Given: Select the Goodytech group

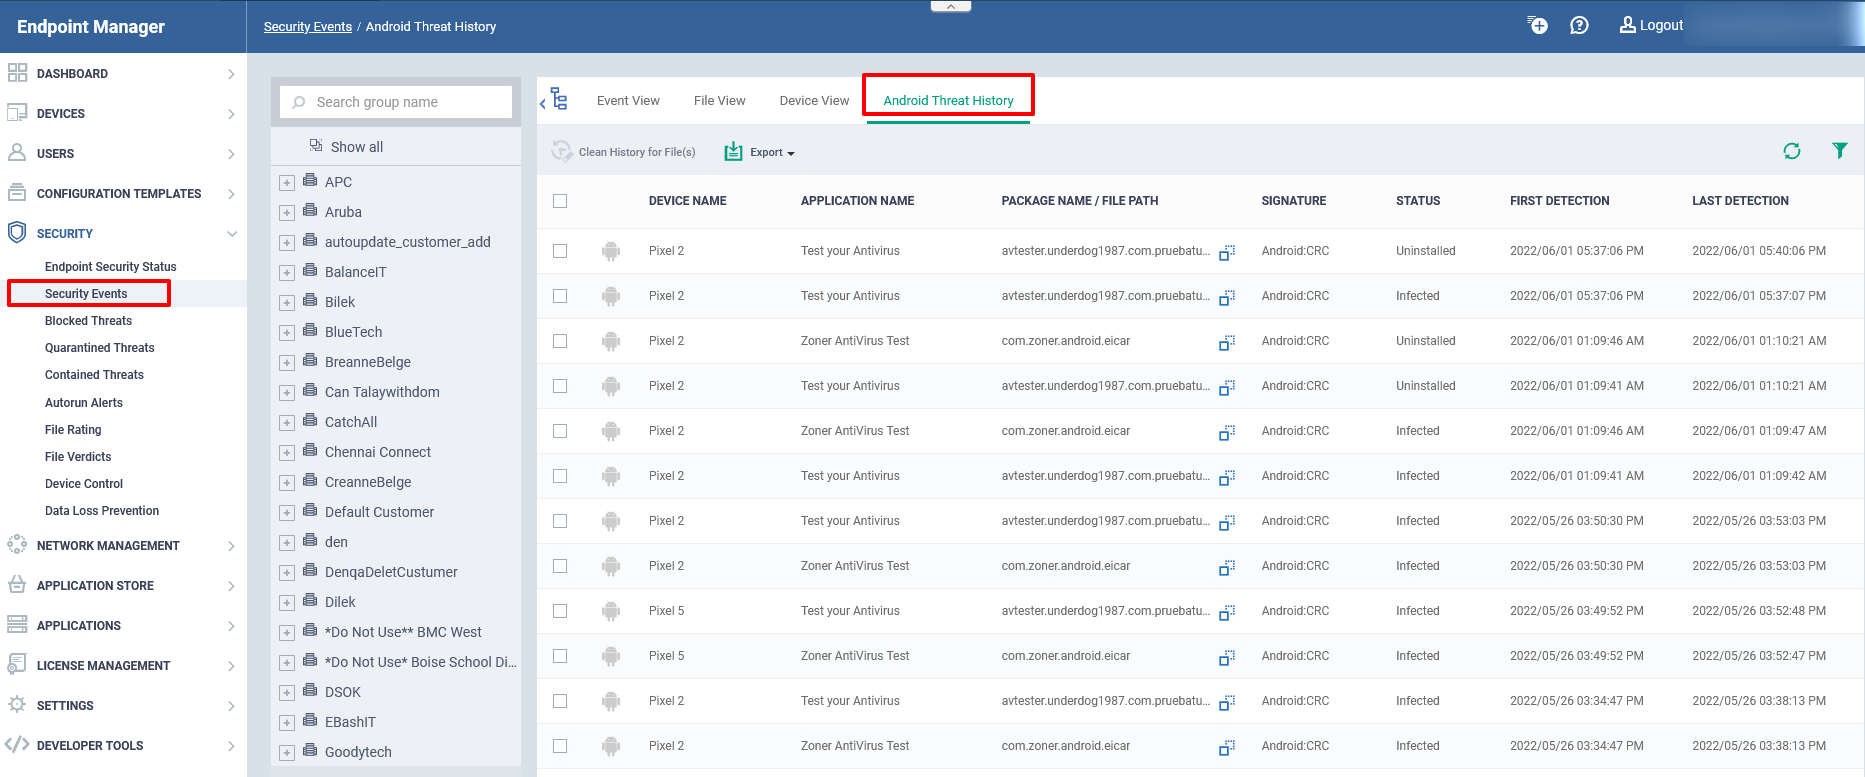Looking at the screenshot, I should pos(358,752).
